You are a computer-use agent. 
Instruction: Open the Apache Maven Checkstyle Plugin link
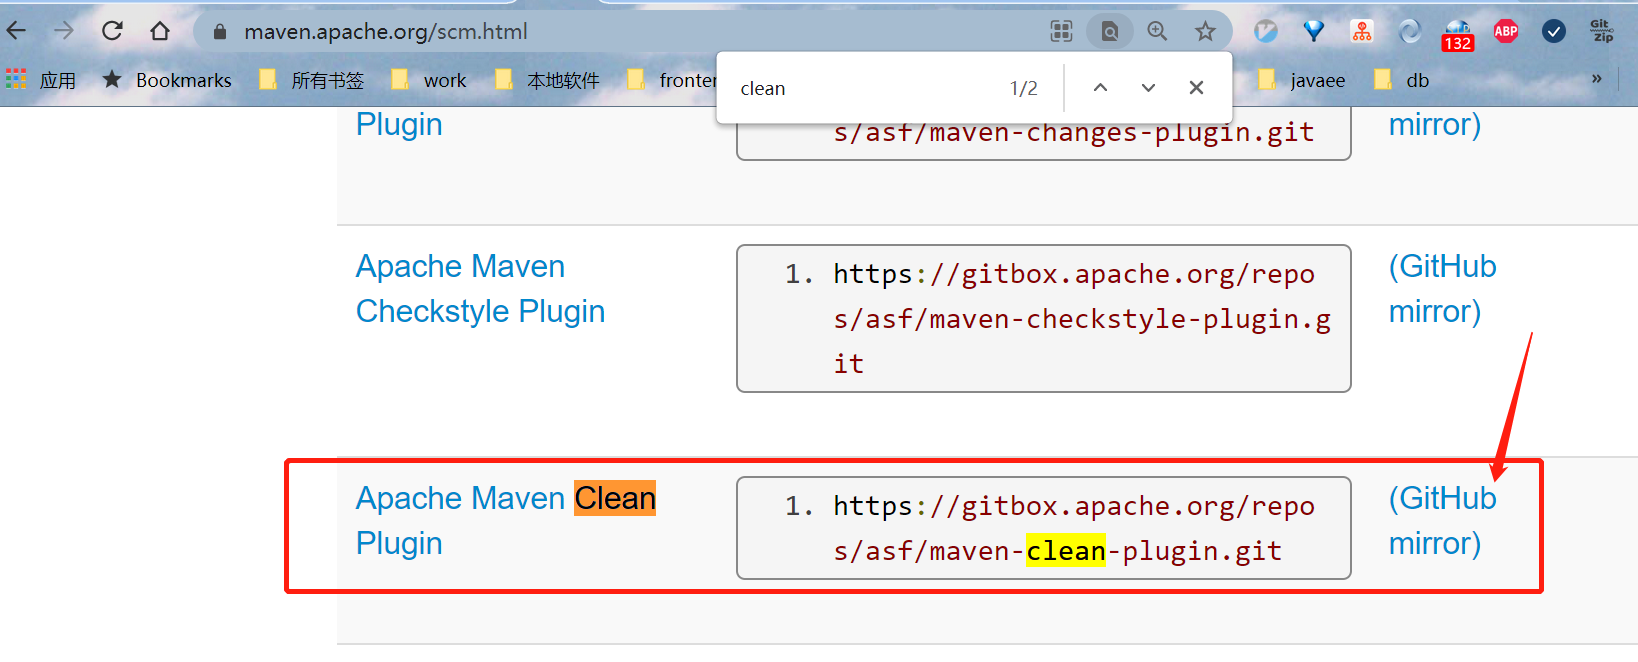point(480,288)
